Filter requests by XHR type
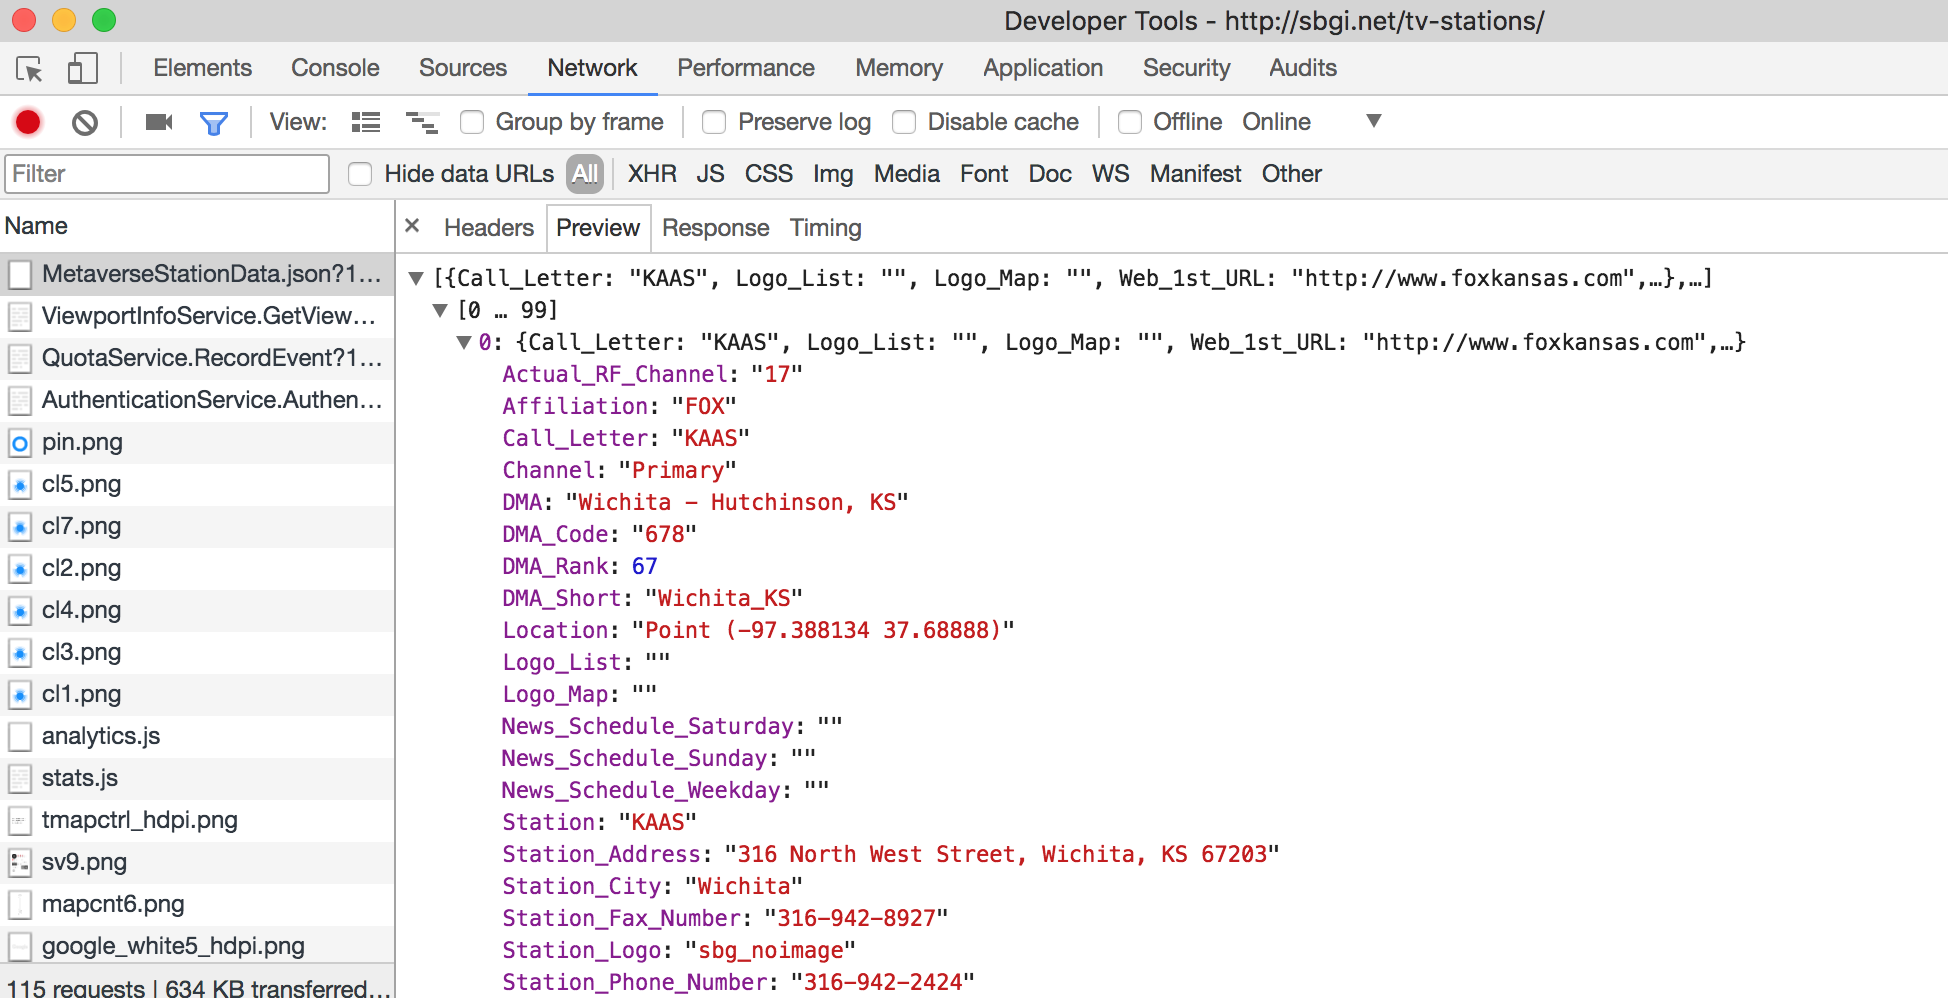Screen dimensions: 1948x998 (x=652, y=174)
